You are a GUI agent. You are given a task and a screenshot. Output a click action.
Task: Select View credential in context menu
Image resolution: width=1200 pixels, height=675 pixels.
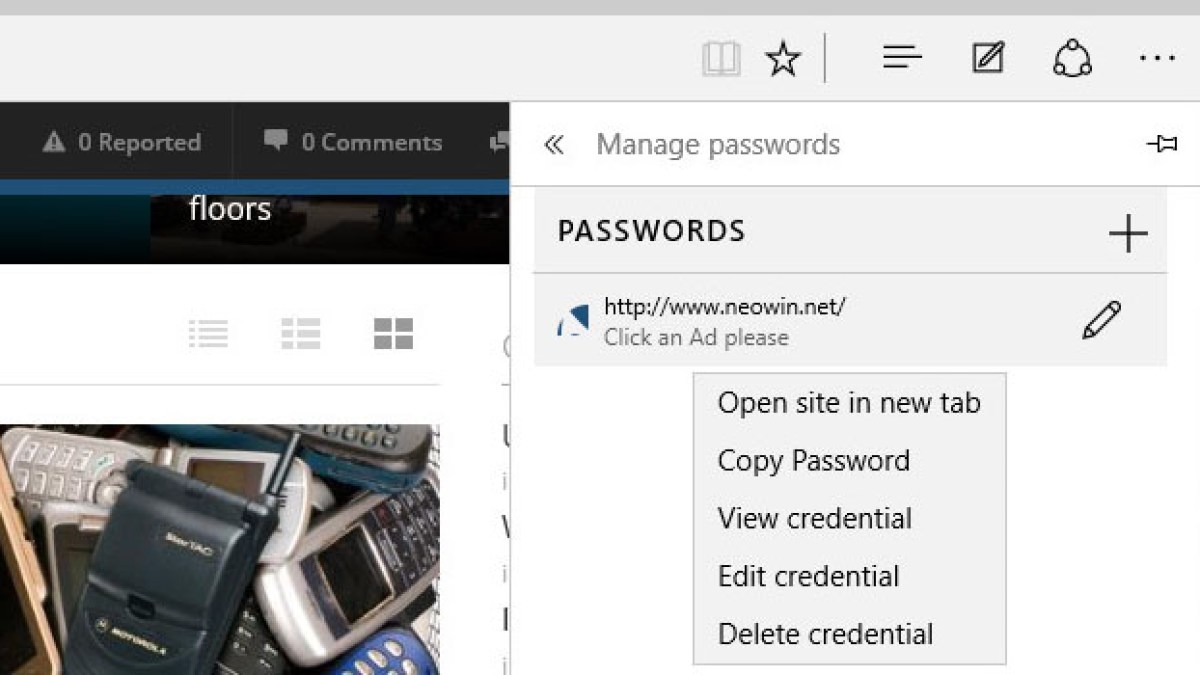pos(815,518)
